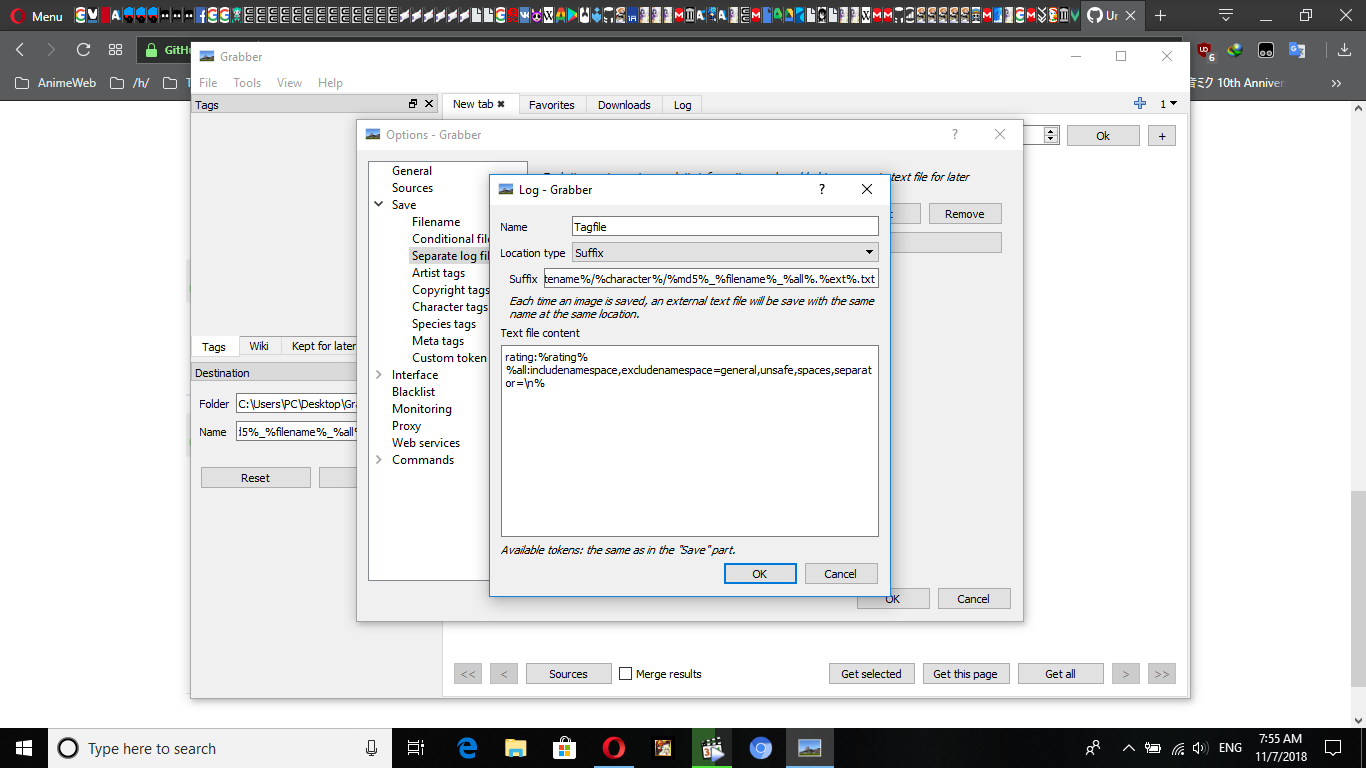The width and height of the screenshot is (1366, 768).
Task: Reload the page in Opera
Action: point(84,50)
